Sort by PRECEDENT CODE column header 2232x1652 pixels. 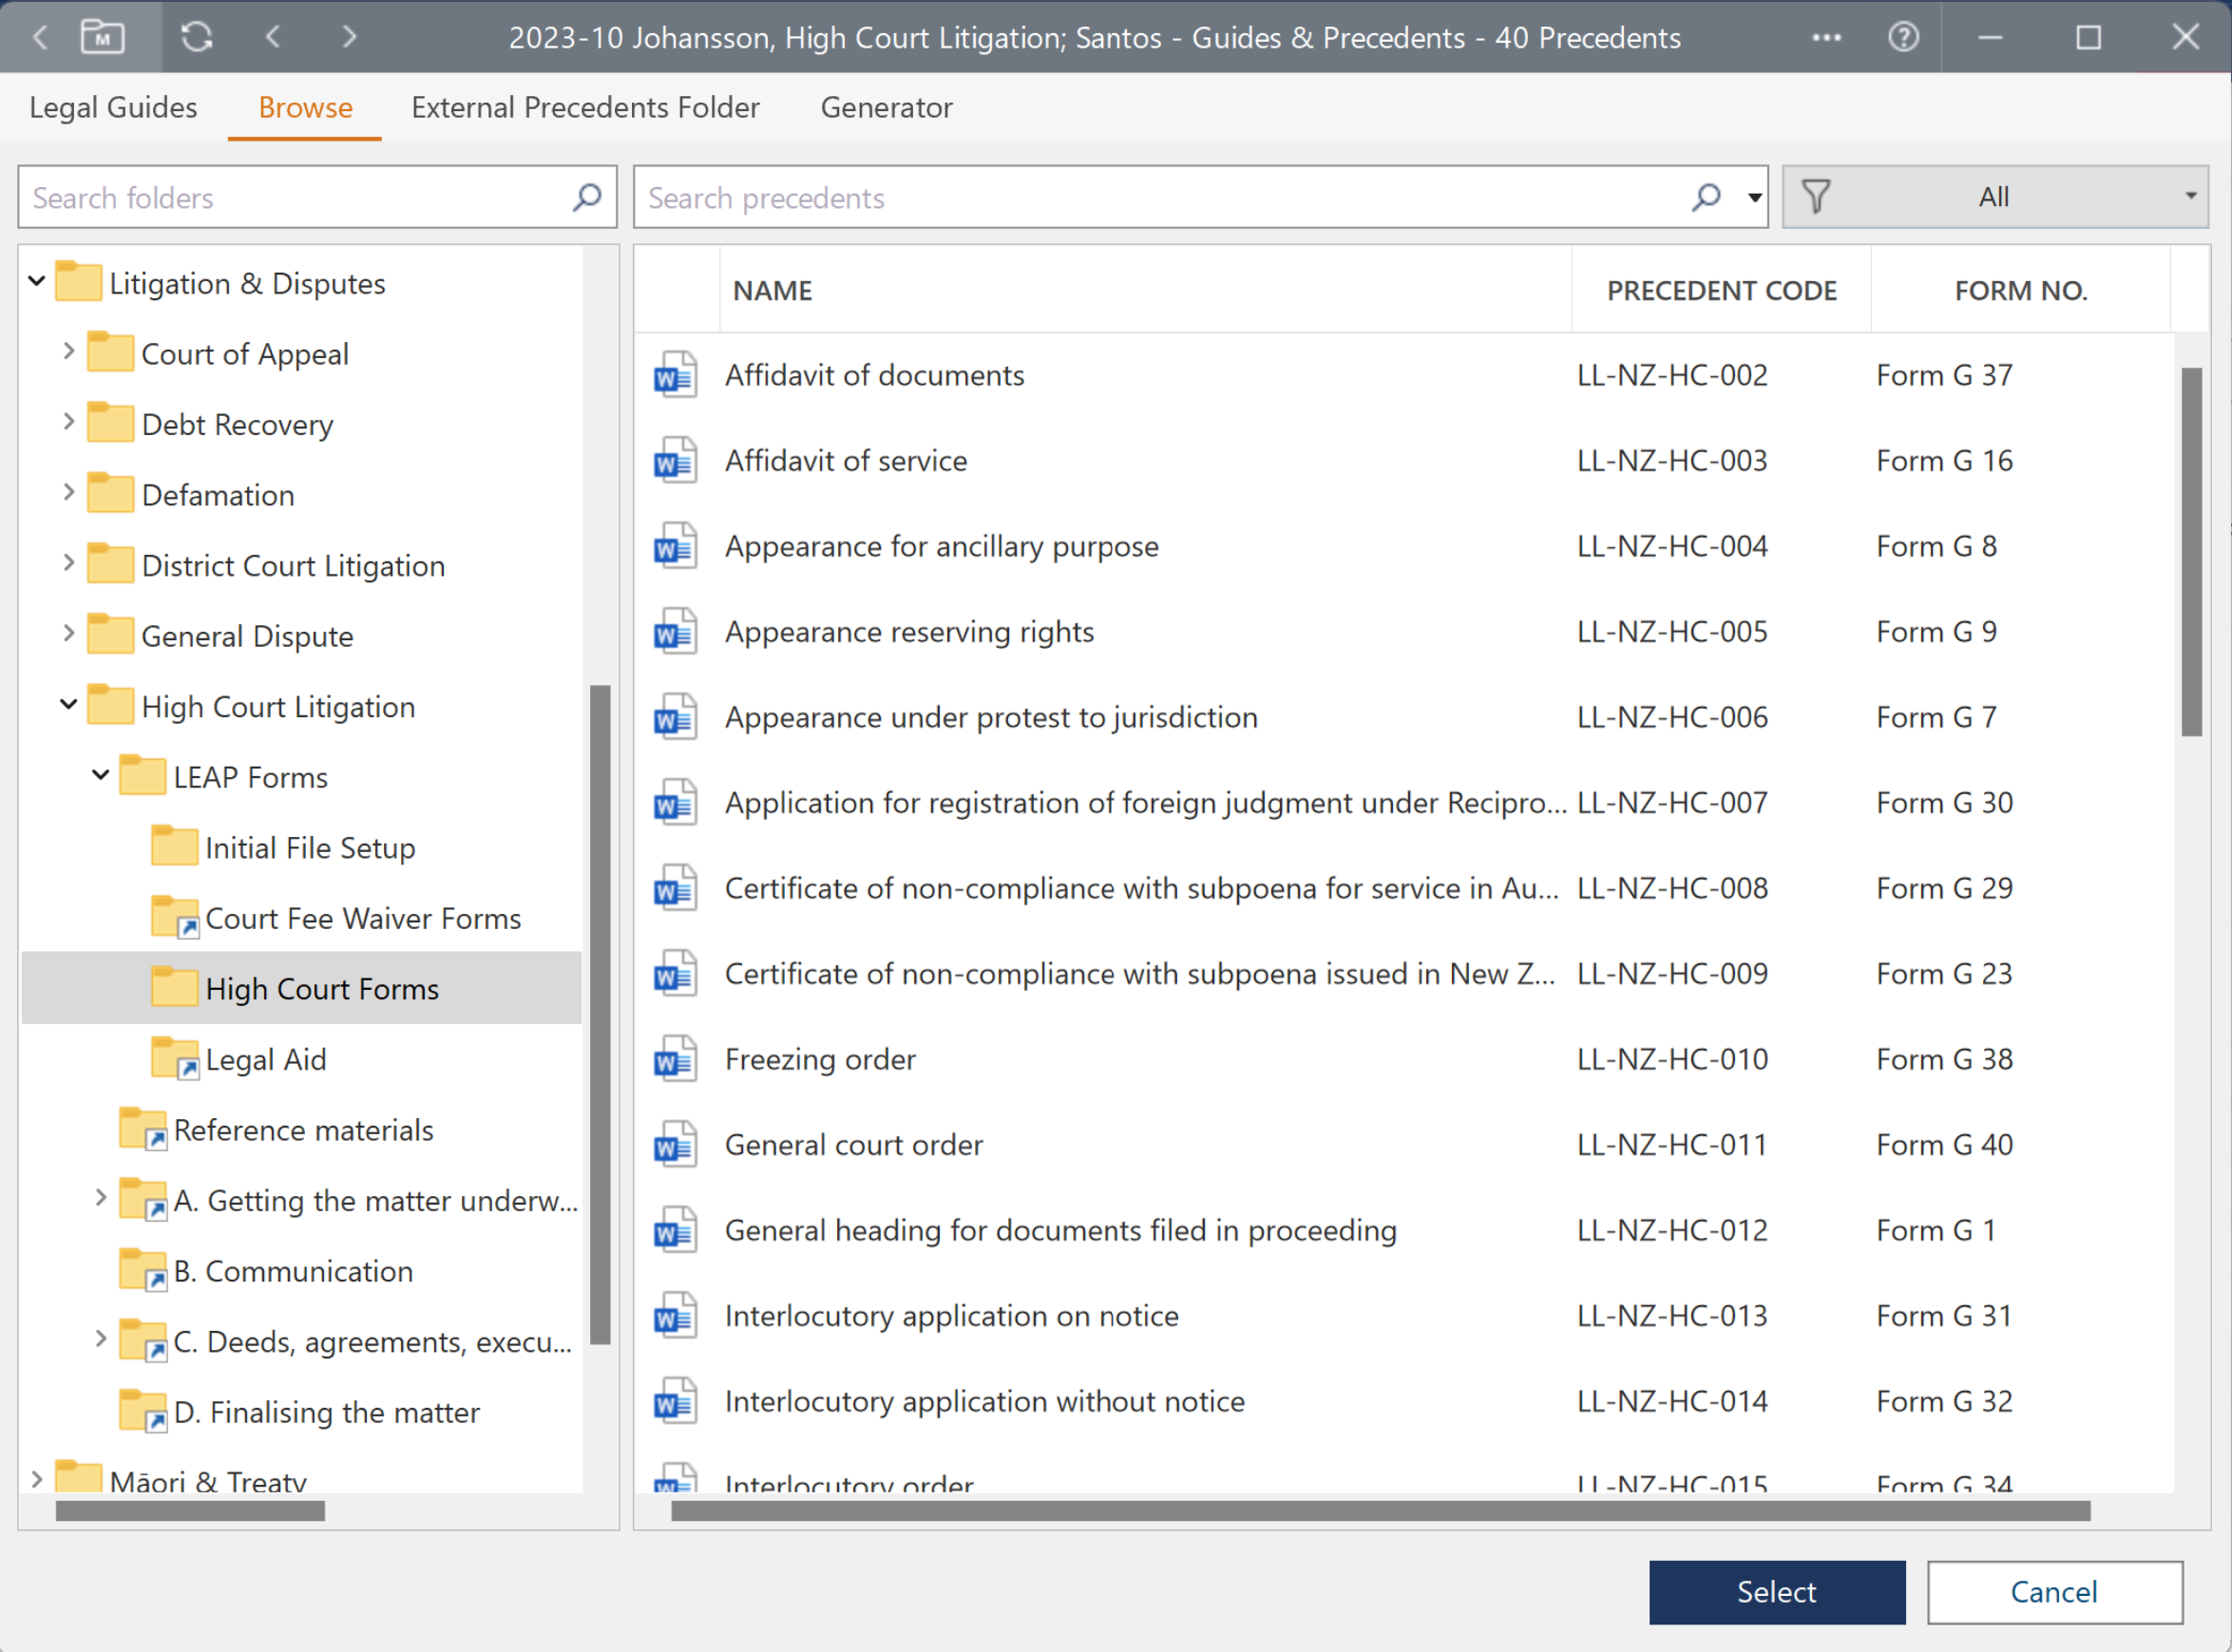[x=1721, y=291]
